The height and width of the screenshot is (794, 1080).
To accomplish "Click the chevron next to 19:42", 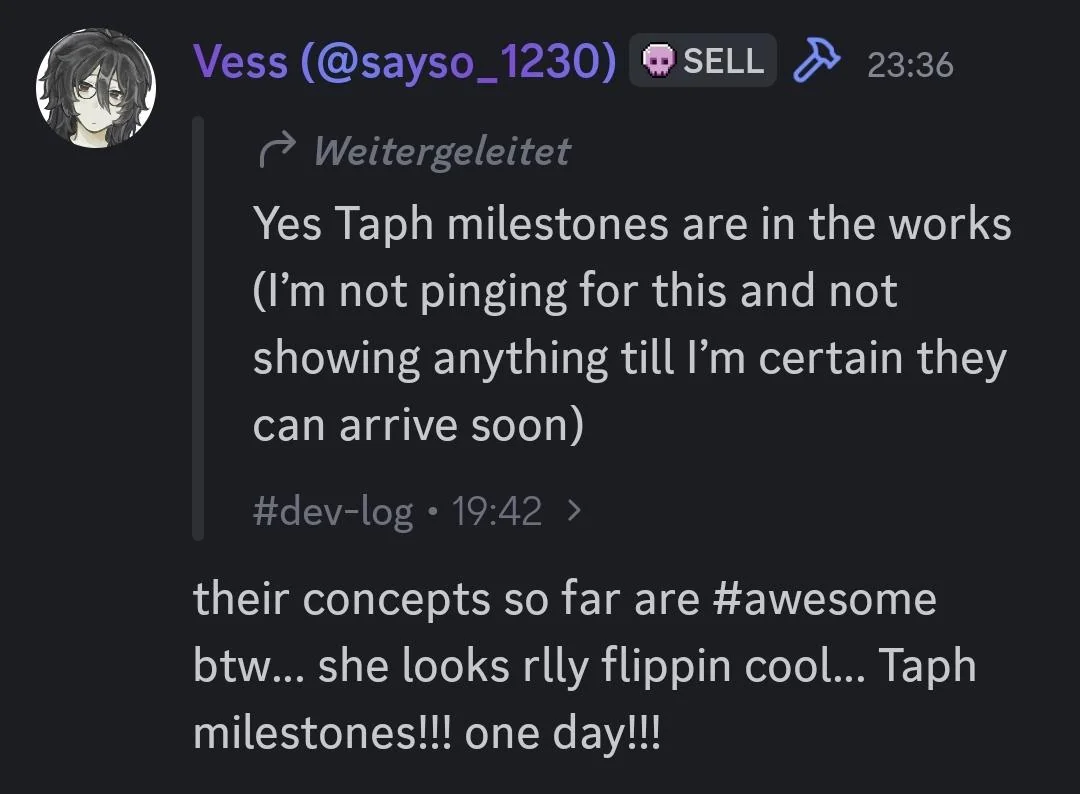I will pos(573,512).
